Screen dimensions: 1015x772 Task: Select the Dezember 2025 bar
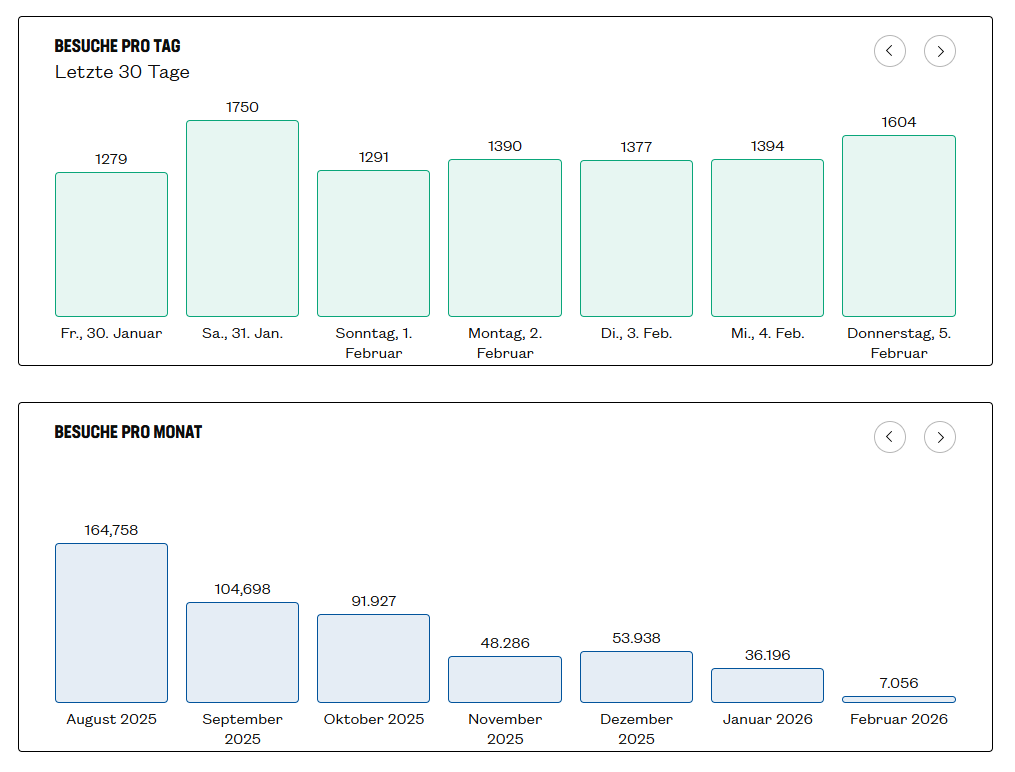[x=636, y=677]
